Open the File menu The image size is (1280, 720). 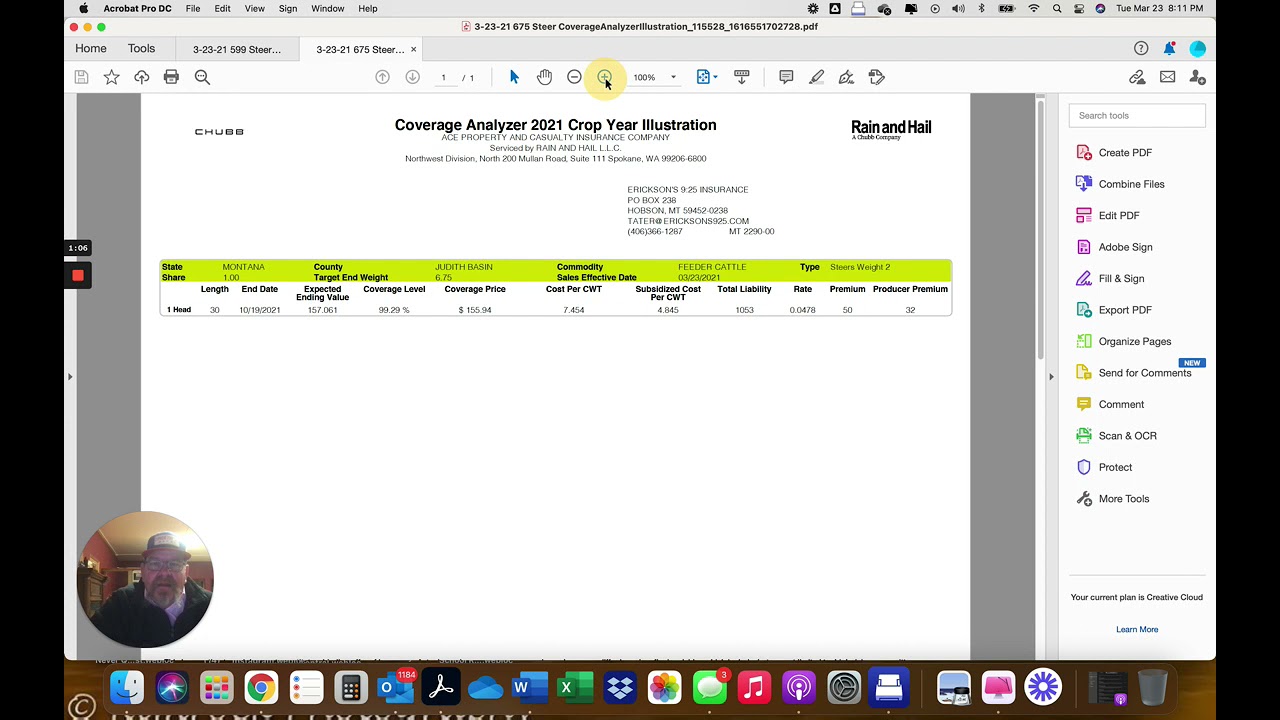[193, 8]
